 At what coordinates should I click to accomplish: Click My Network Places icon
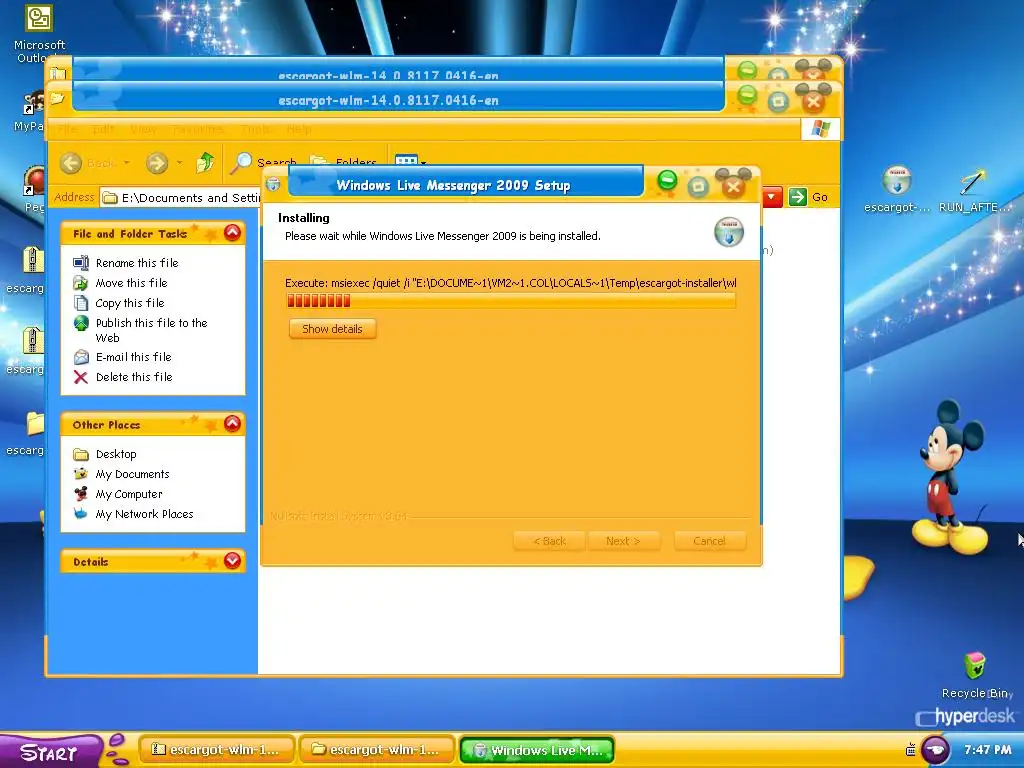tap(81, 514)
